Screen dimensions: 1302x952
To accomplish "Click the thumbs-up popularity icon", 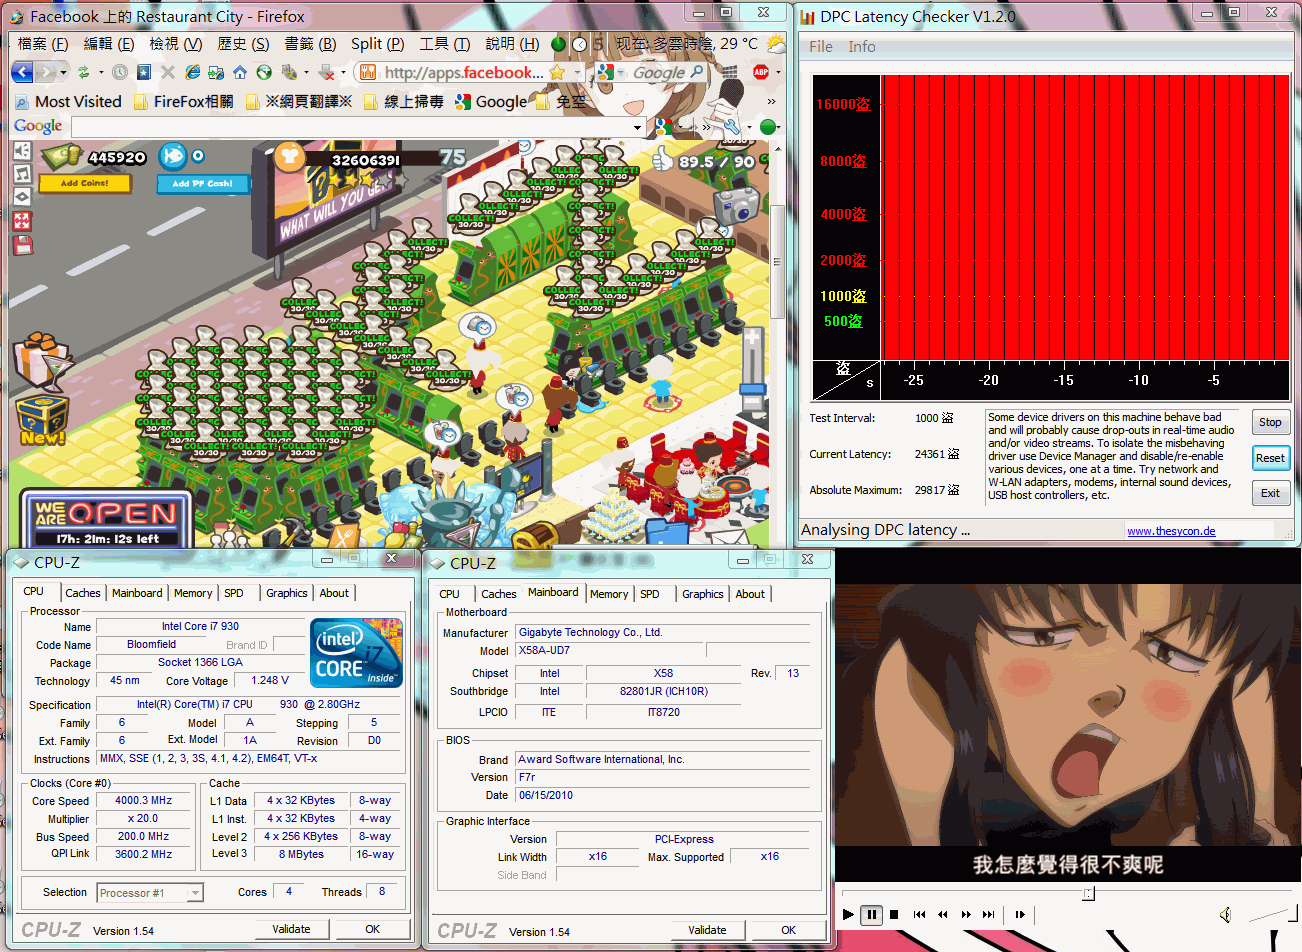I will pos(662,158).
